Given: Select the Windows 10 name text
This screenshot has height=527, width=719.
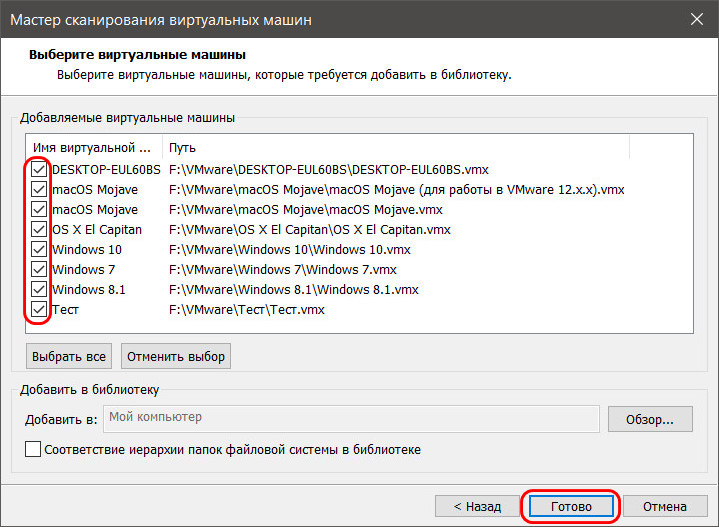Looking at the screenshot, I should click(87, 250).
